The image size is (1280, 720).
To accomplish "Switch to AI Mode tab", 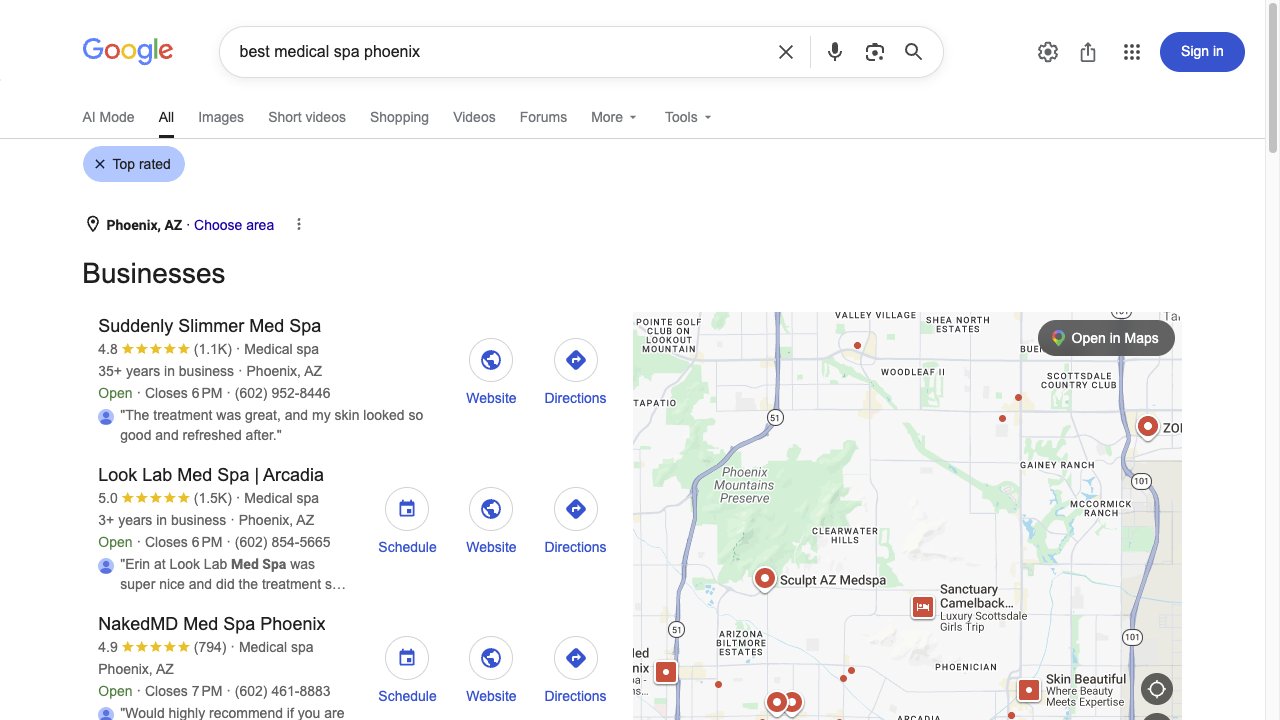I will (108, 117).
